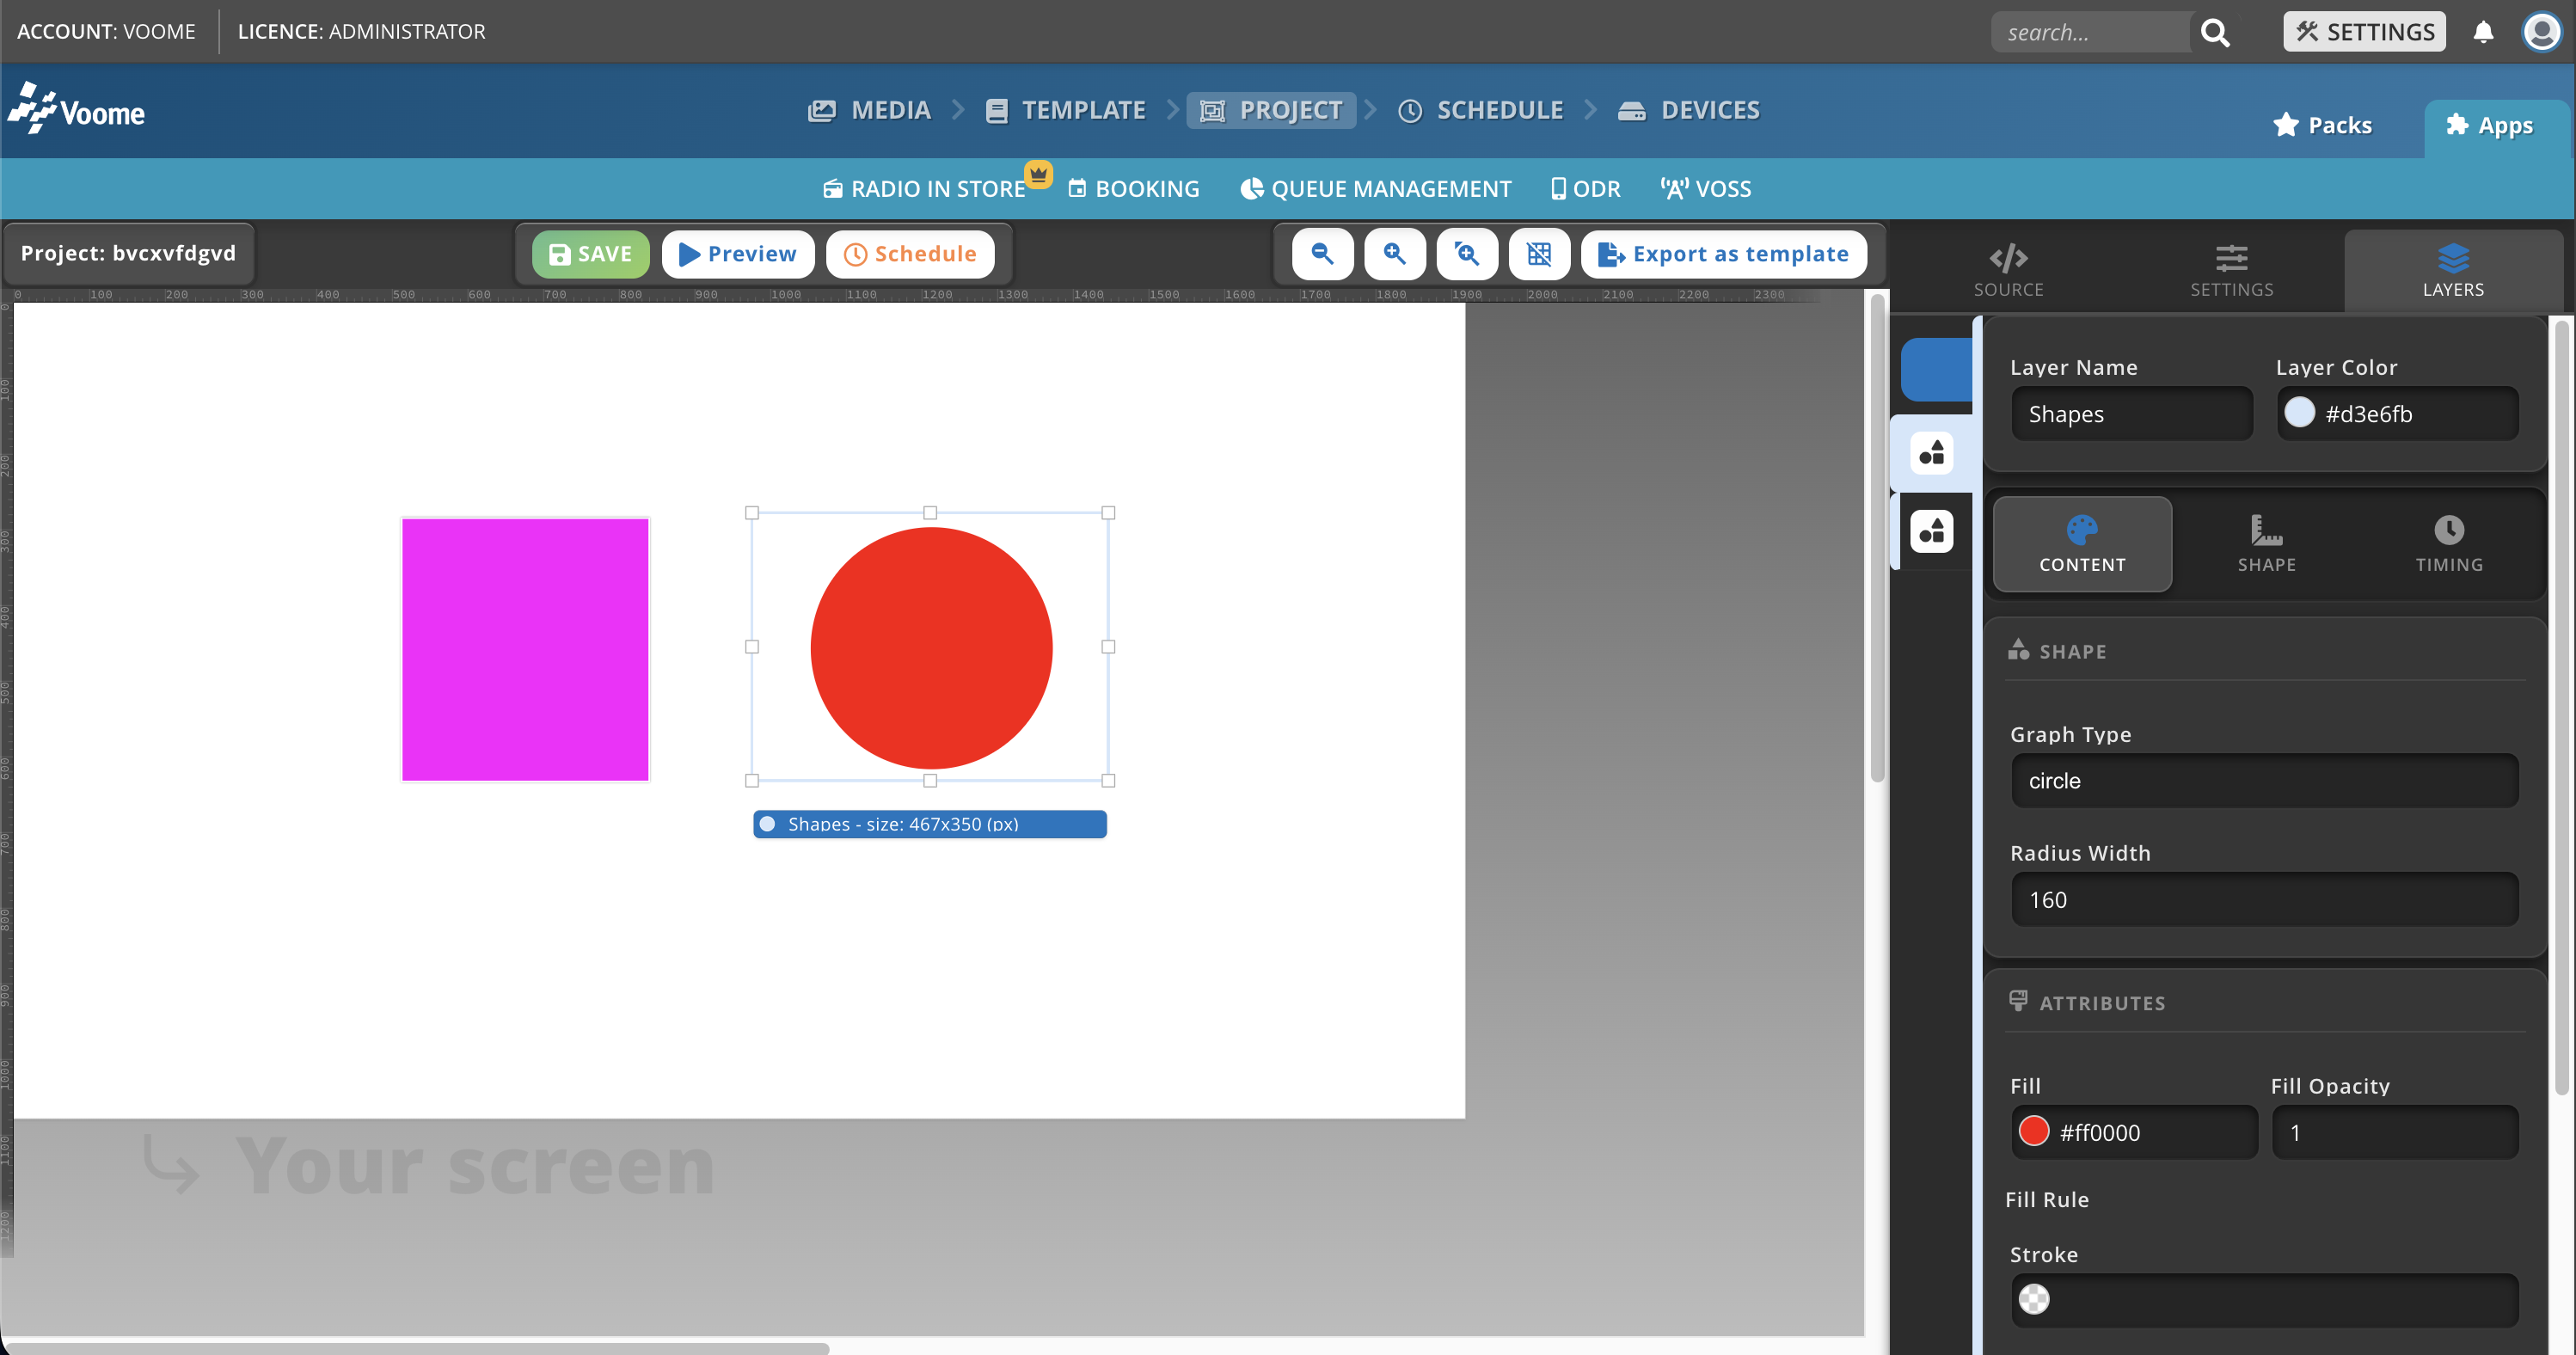Switch to the LAYERS panel tab
Image resolution: width=2576 pixels, height=1355 pixels.
[x=2453, y=270]
